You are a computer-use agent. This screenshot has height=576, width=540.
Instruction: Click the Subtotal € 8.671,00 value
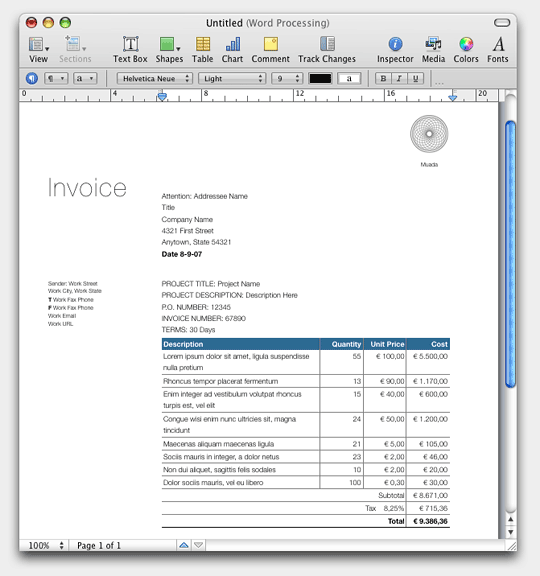pos(430,495)
